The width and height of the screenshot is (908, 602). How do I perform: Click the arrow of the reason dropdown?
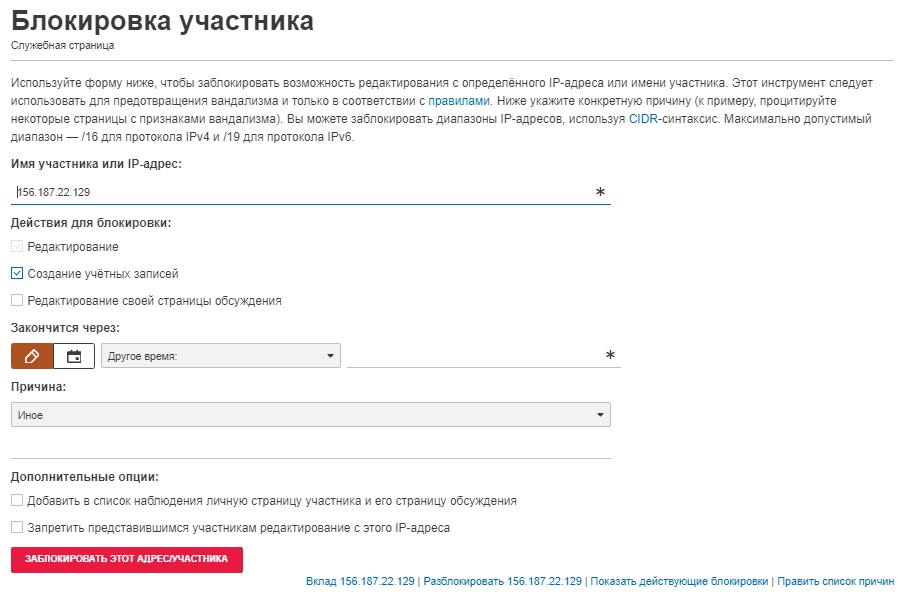(x=600, y=414)
